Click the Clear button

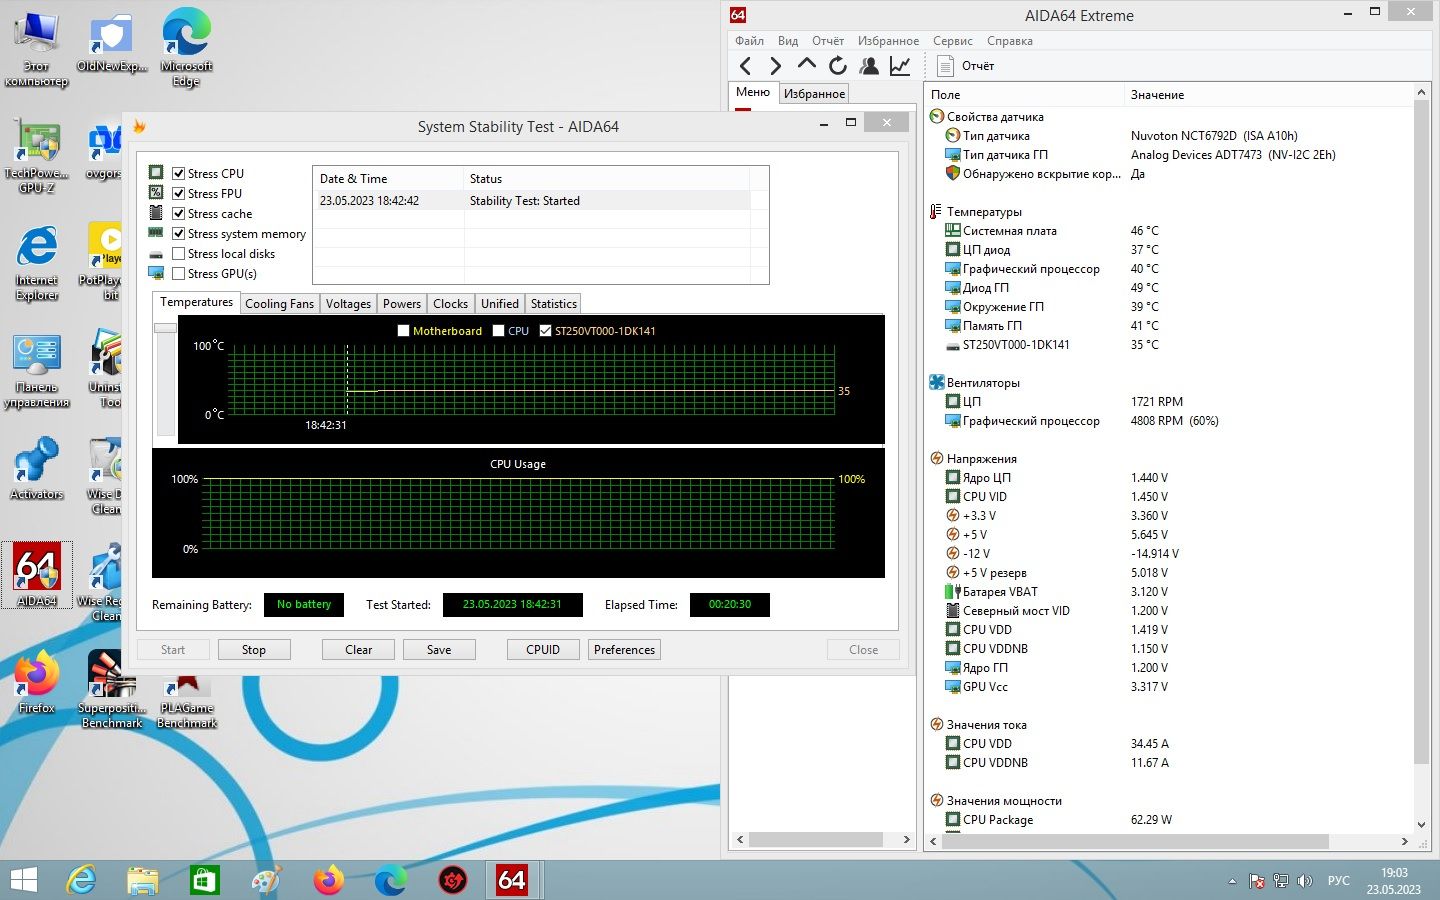click(358, 650)
